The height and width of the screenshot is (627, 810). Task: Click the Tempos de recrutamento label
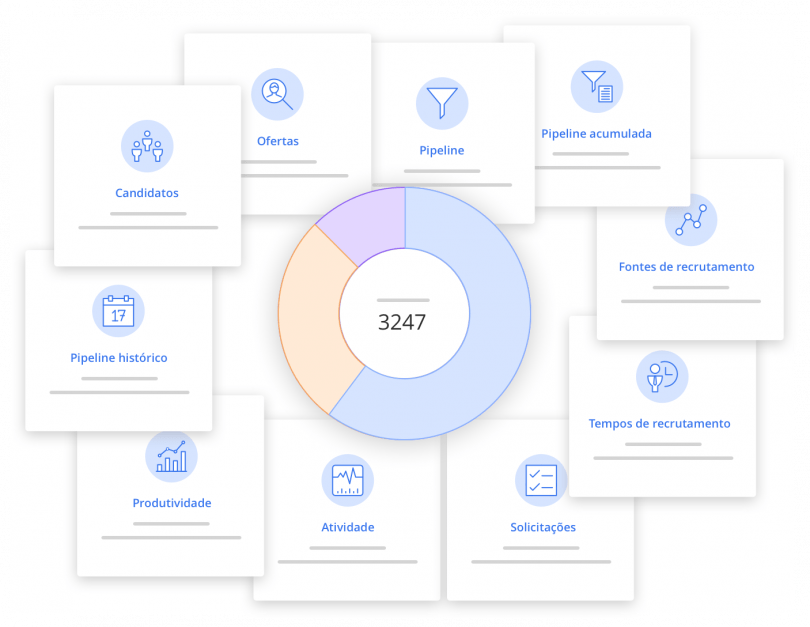(661, 423)
